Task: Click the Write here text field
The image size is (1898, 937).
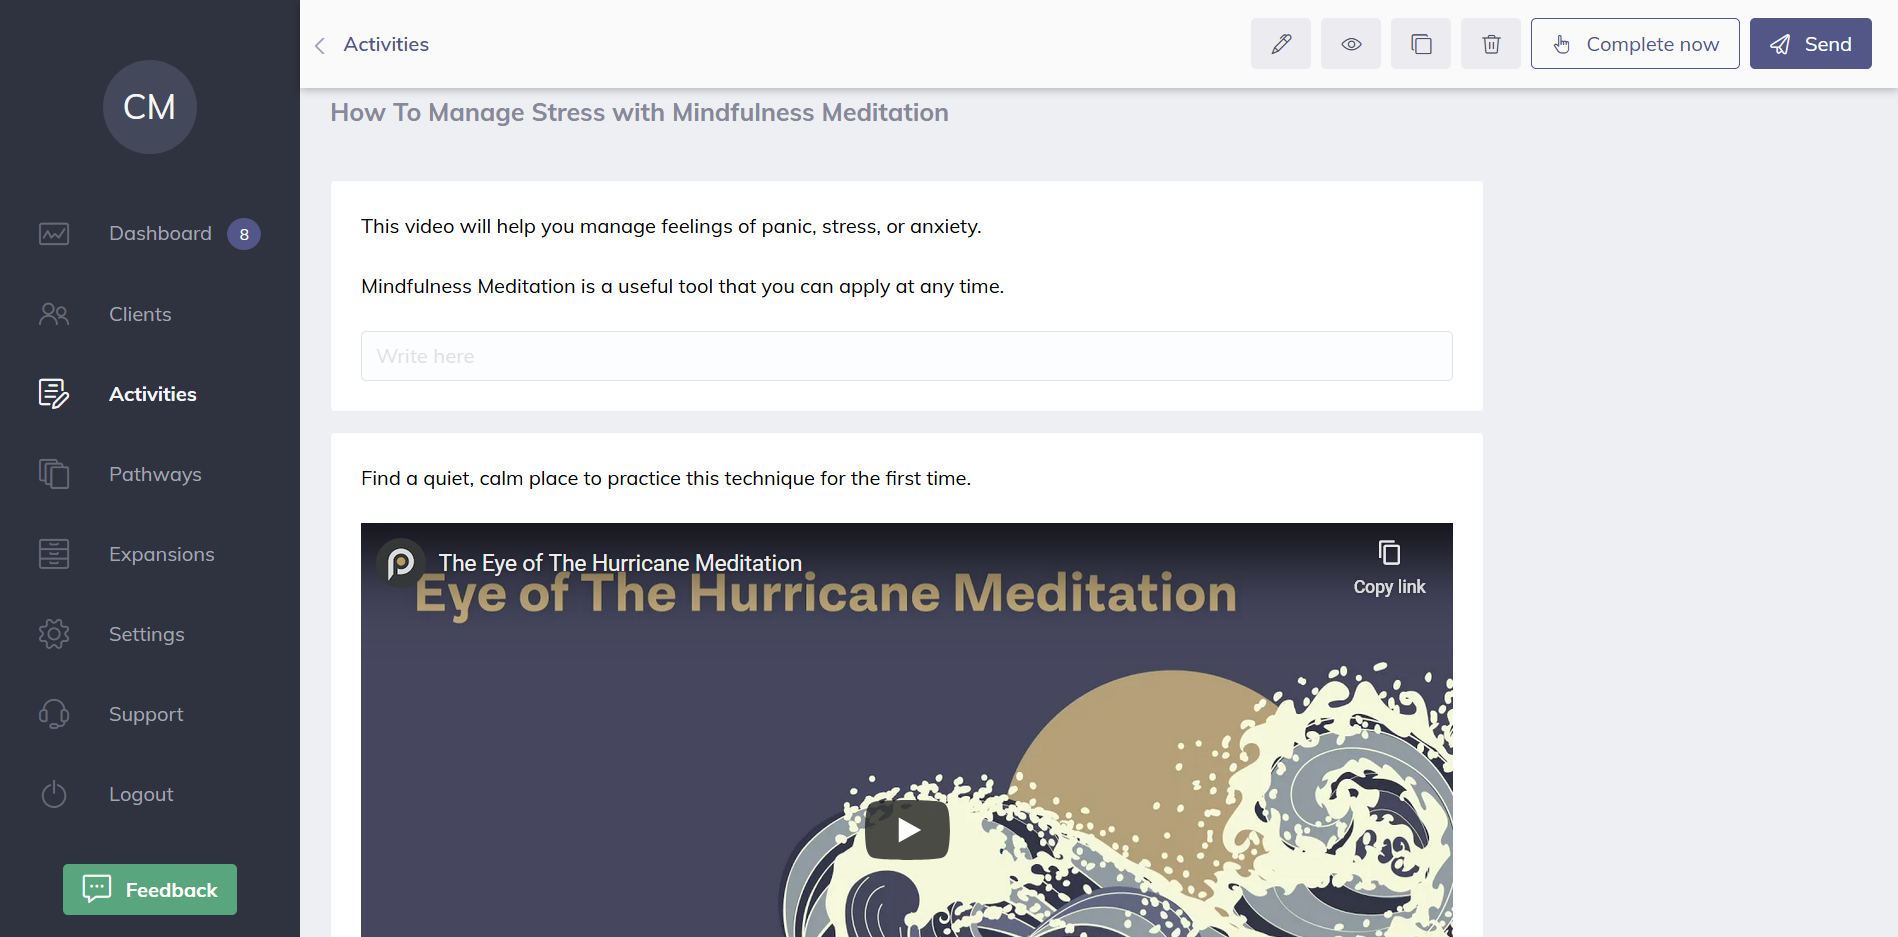Action: pos(906,356)
